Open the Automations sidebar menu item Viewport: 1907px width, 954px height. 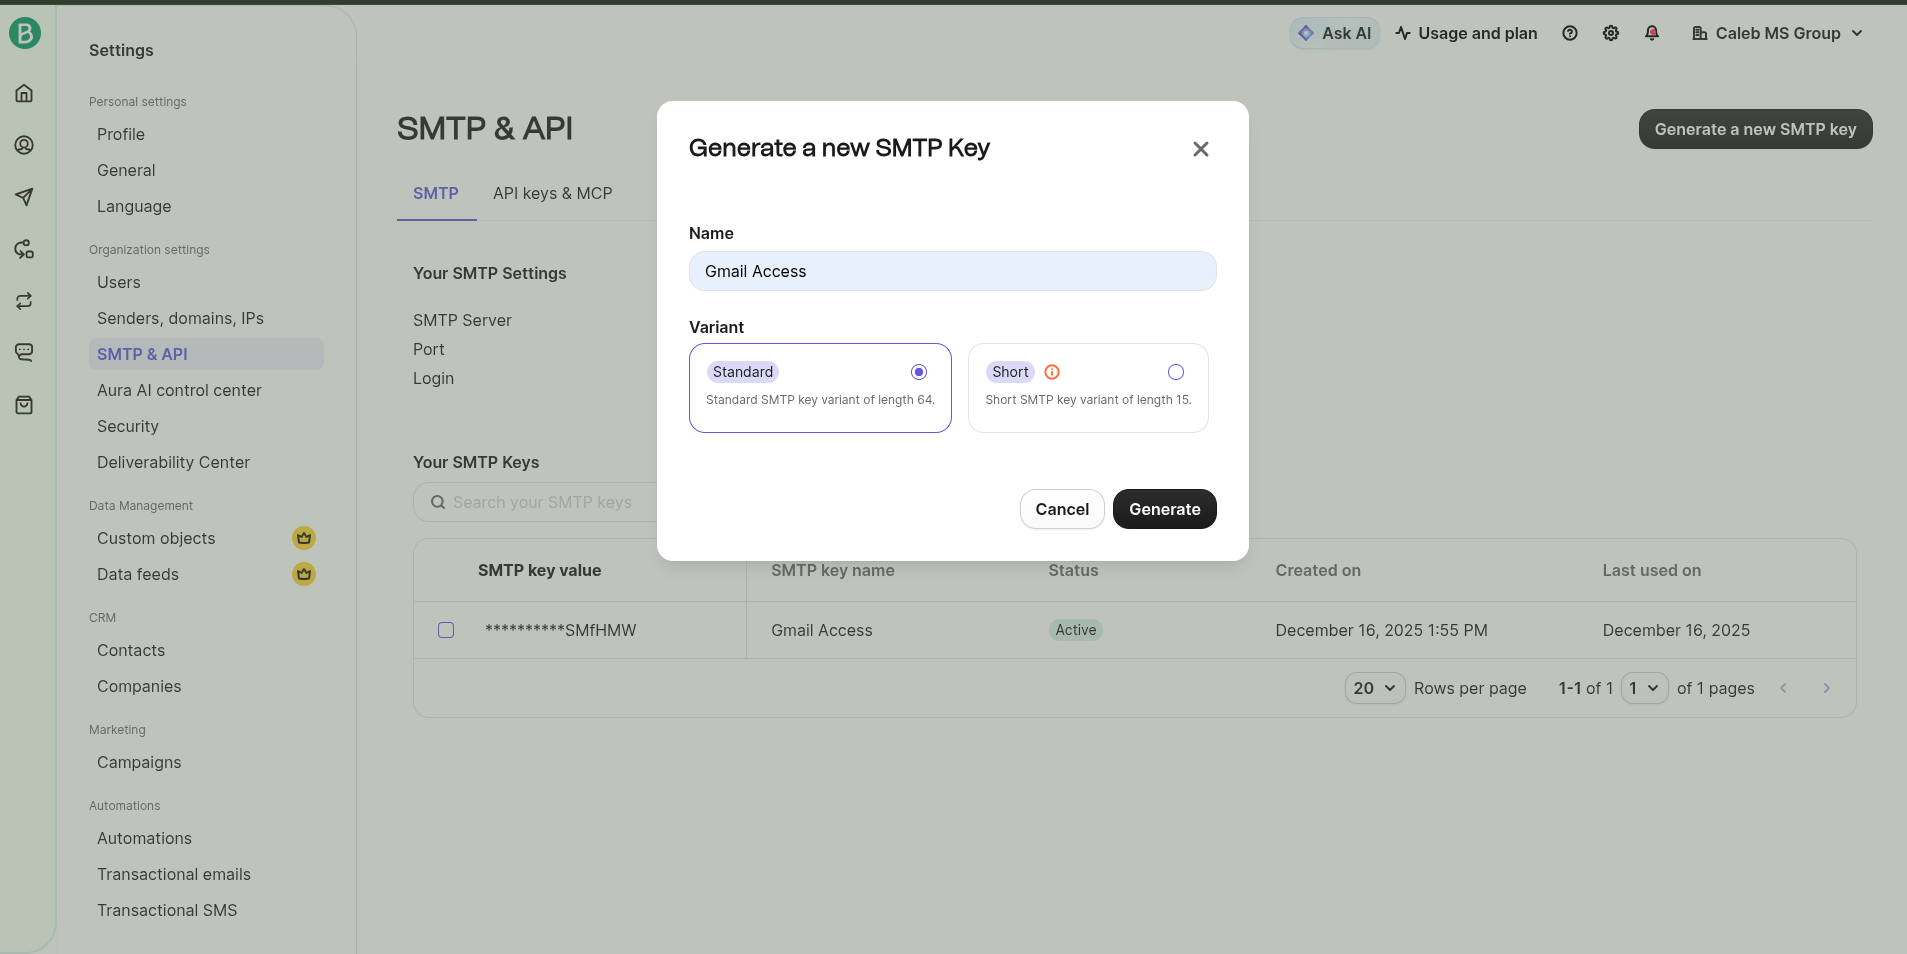pyautogui.click(x=144, y=838)
